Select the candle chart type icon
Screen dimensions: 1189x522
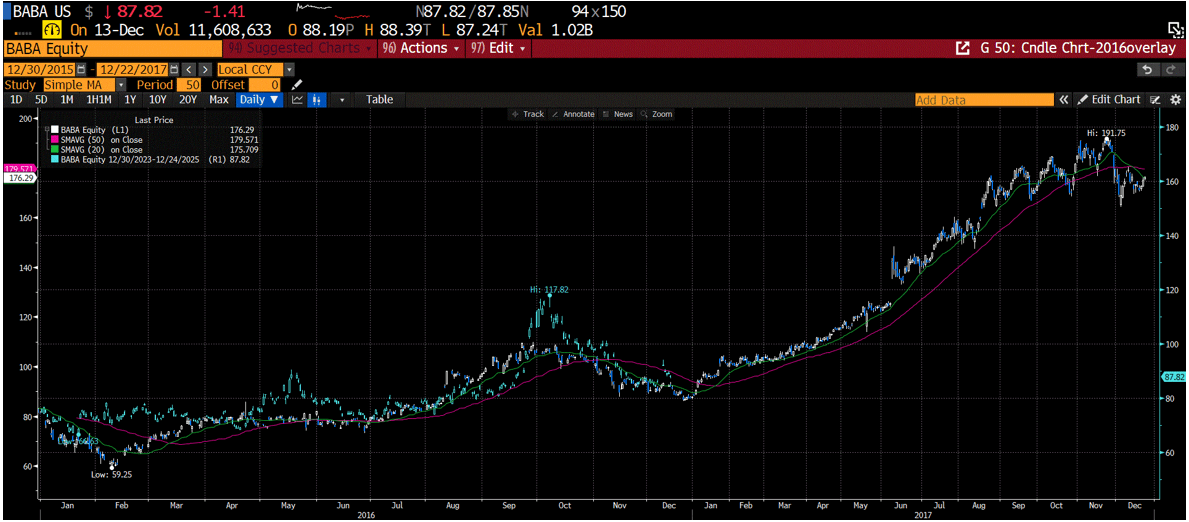pyautogui.click(x=317, y=99)
